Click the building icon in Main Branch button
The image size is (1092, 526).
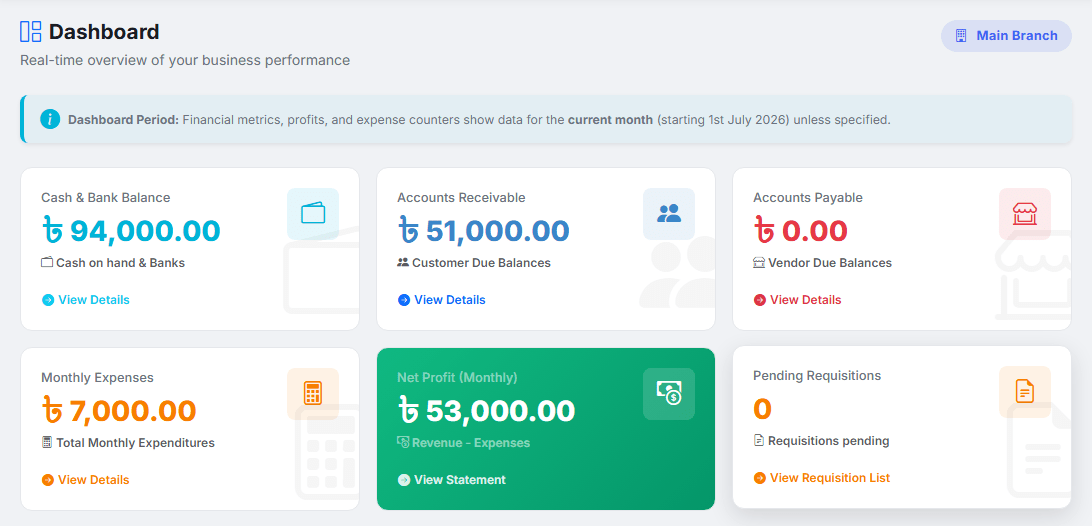point(961,36)
